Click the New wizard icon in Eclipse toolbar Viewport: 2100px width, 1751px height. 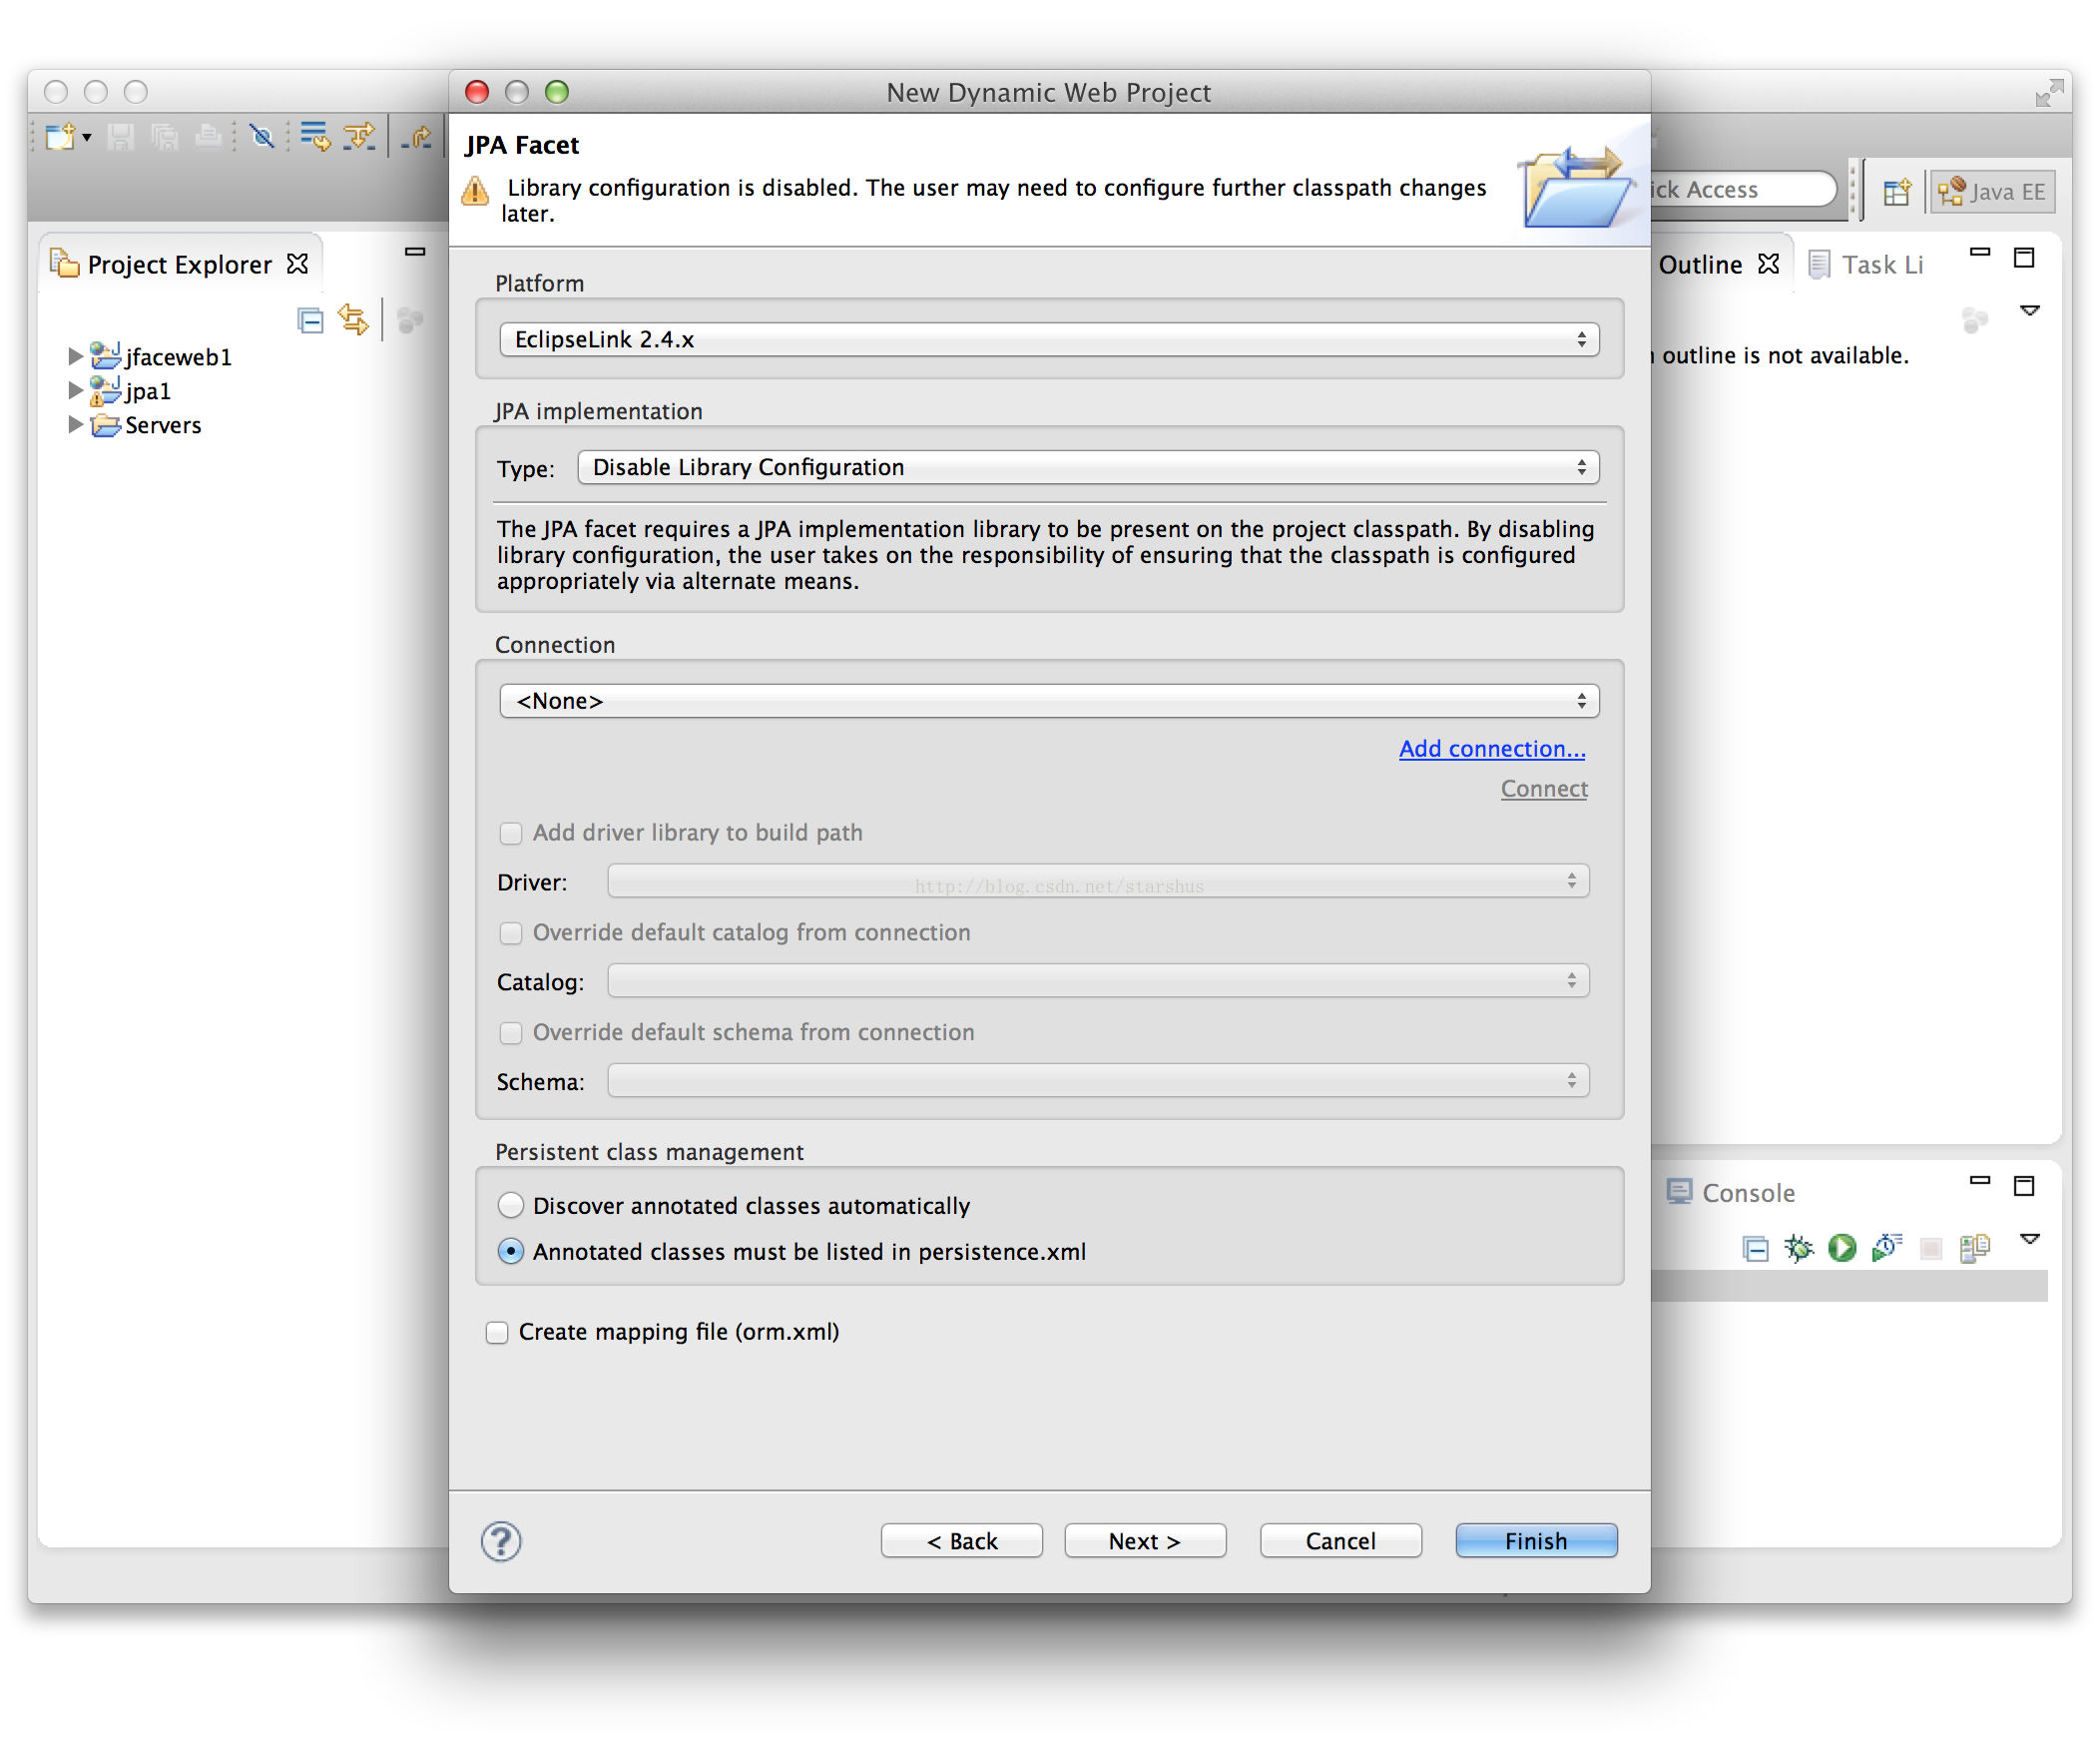tap(59, 136)
